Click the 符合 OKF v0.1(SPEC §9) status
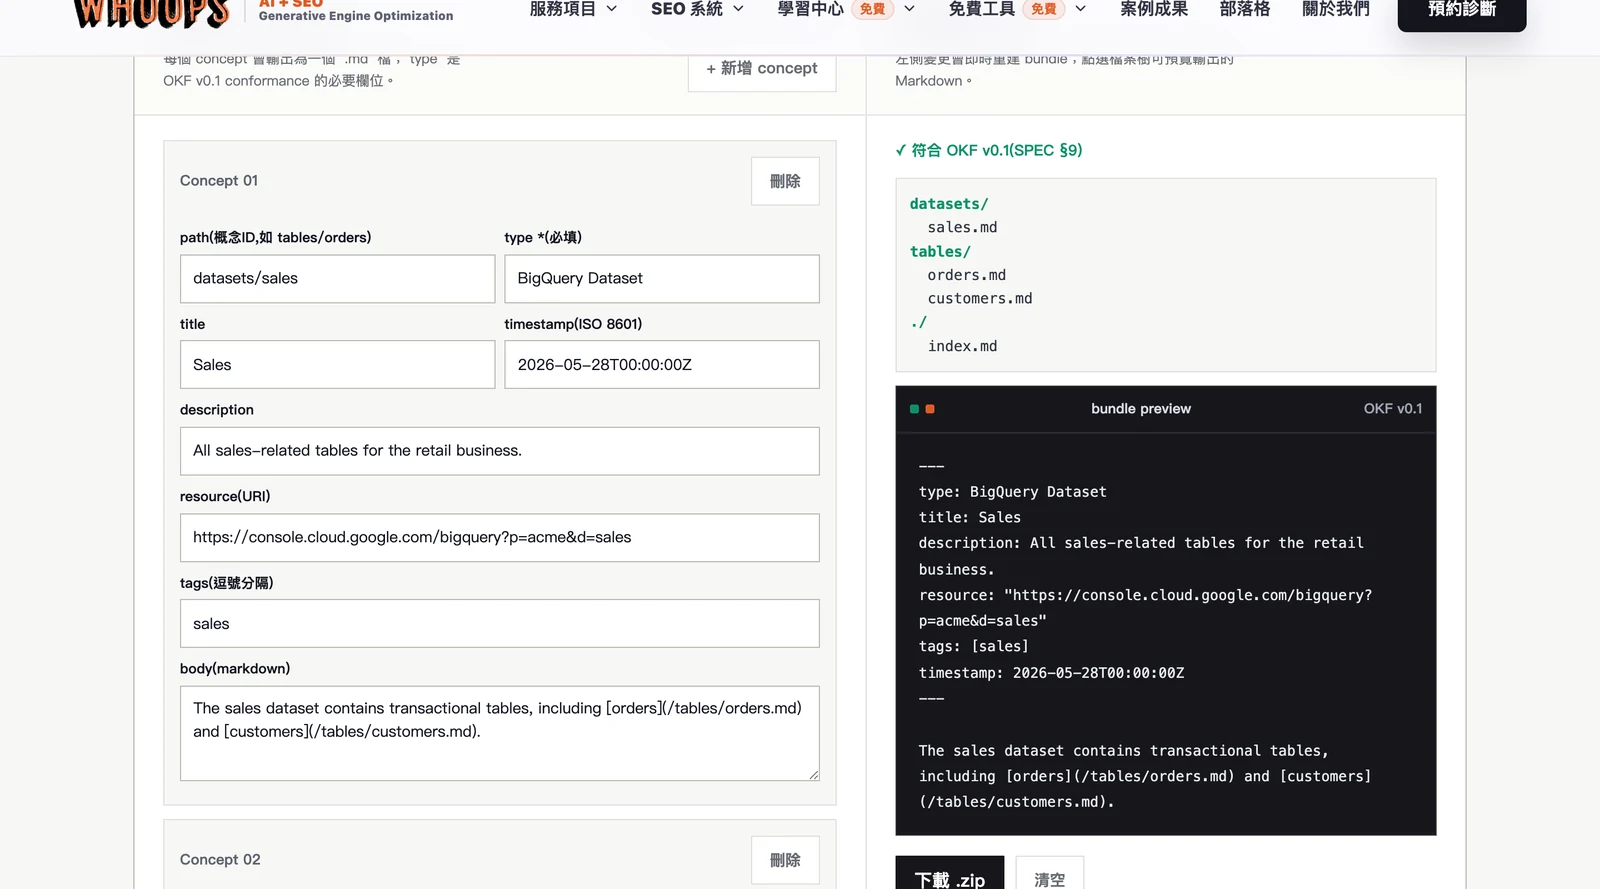1600x889 pixels. [x=989, y=150]
